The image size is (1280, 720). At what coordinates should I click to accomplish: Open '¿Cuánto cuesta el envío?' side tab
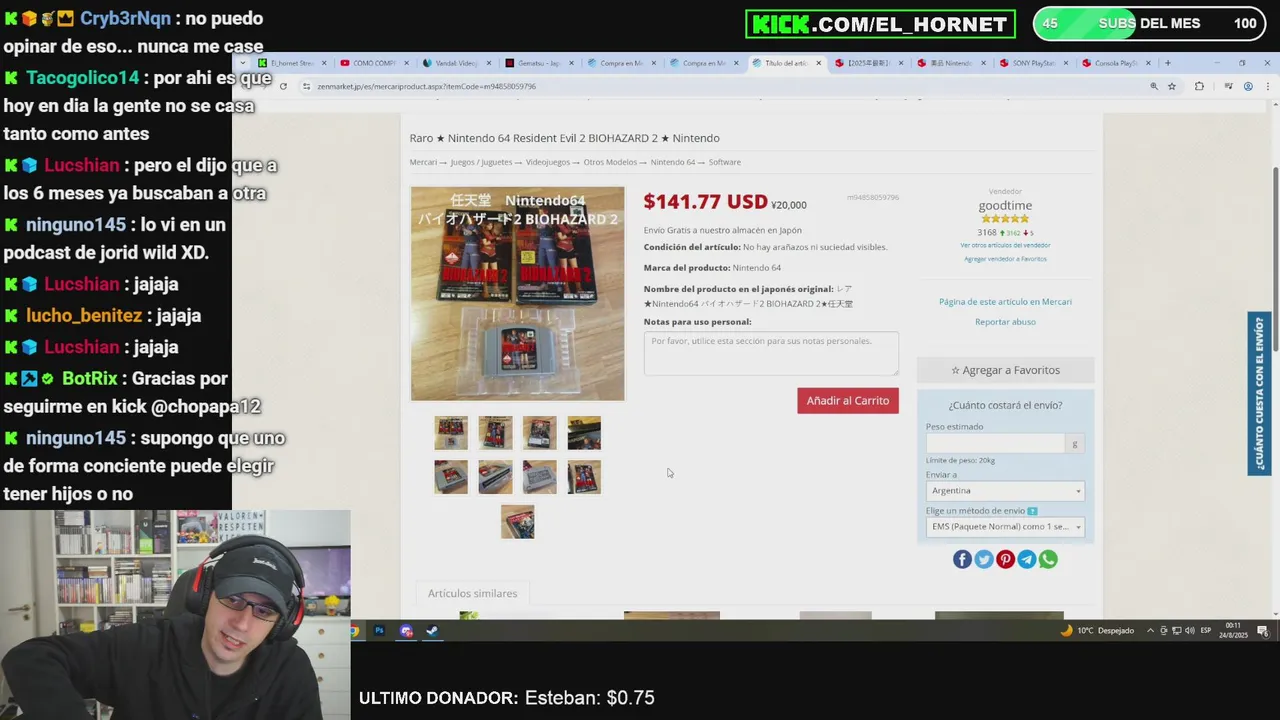tap(1259, 394)
